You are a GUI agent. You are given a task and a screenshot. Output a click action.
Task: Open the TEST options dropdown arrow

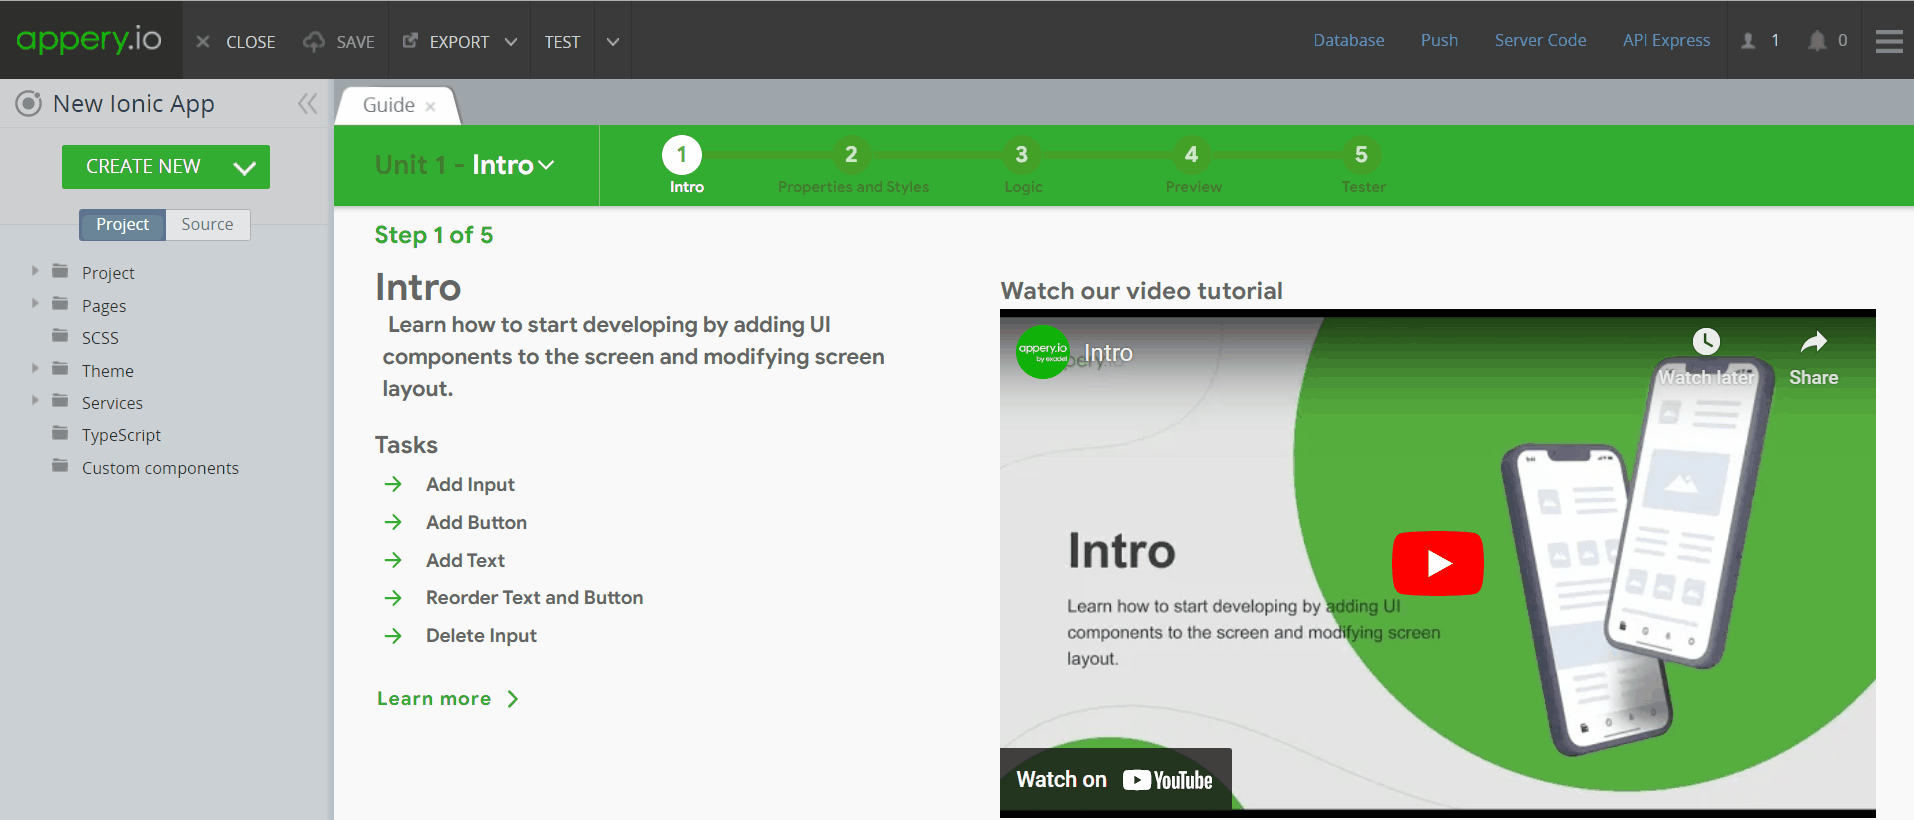click(613, 42)
